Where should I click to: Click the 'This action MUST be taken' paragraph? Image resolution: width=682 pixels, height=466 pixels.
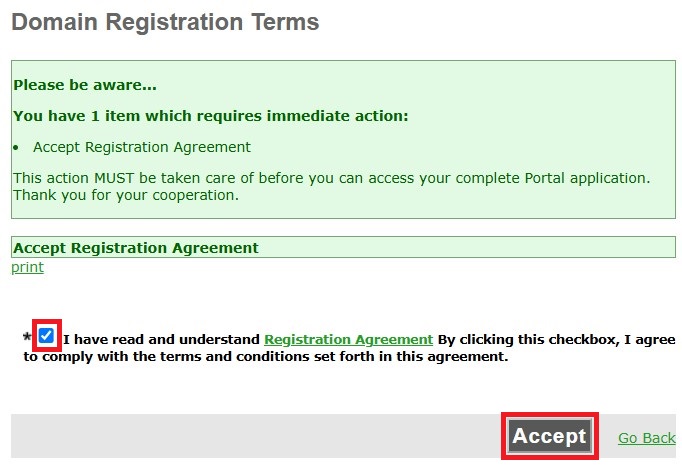click(331, 178)
